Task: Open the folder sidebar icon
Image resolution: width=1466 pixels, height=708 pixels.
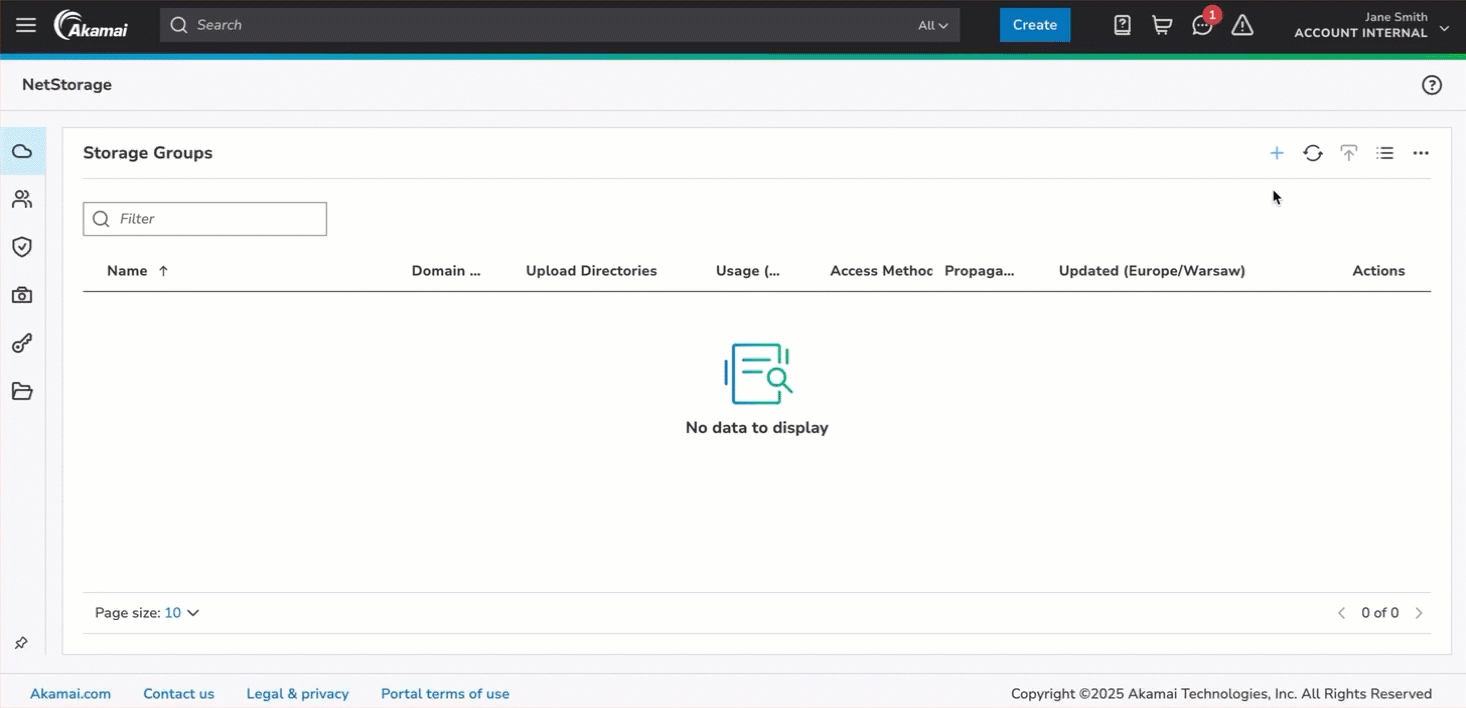Action: pyautogui.click(x=22, y=391)
